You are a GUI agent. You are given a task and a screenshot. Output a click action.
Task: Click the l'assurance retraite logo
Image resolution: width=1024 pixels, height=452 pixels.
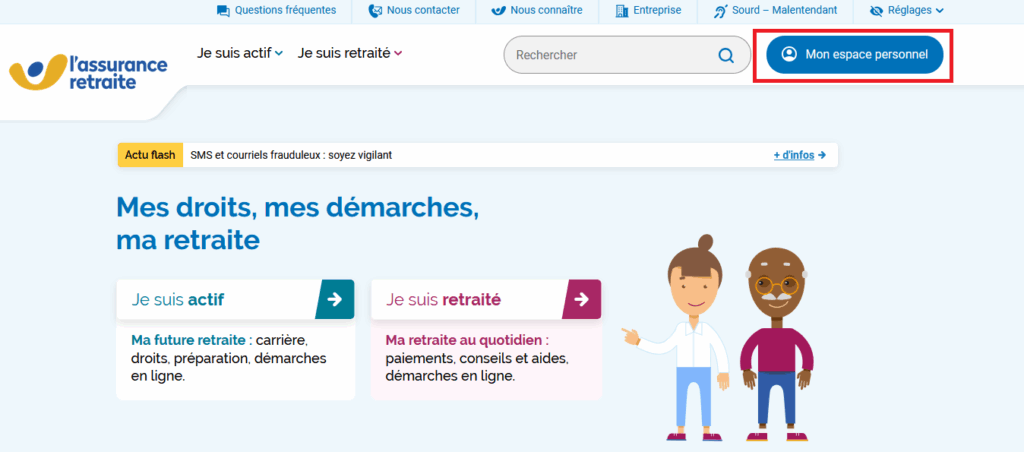pos(88,72)
